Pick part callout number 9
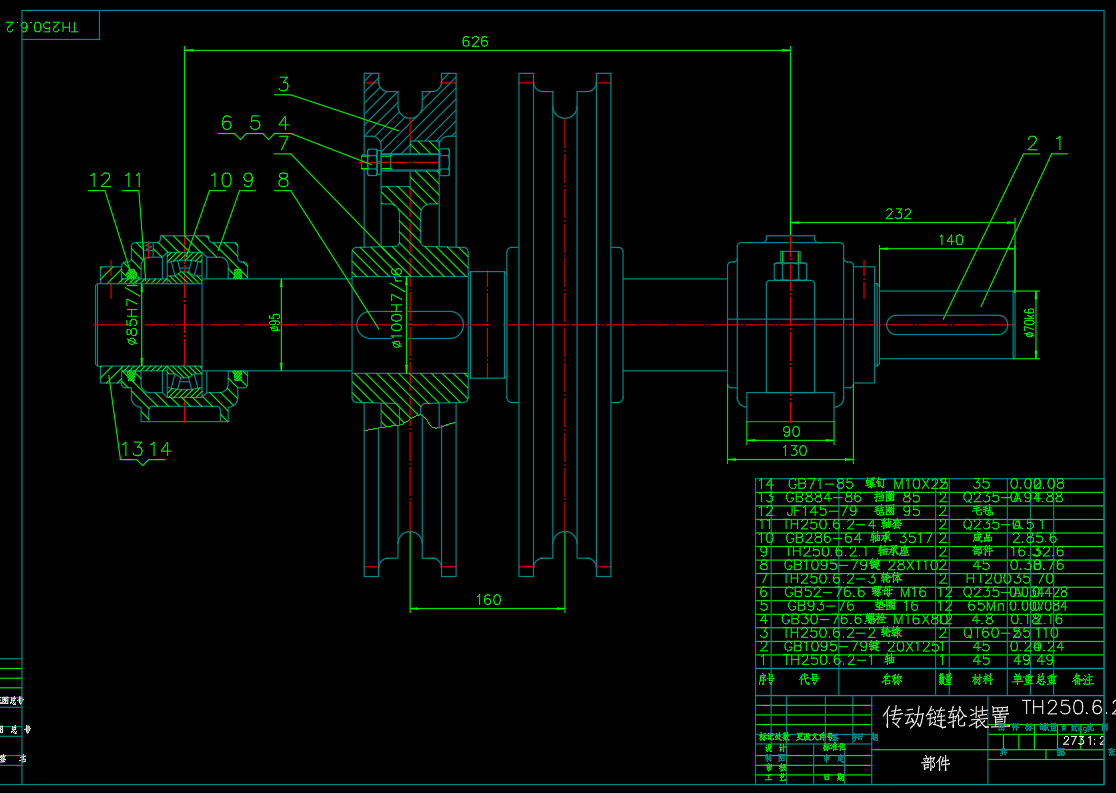The height and width of the screenshot is (793, 1116). (248, 180)
